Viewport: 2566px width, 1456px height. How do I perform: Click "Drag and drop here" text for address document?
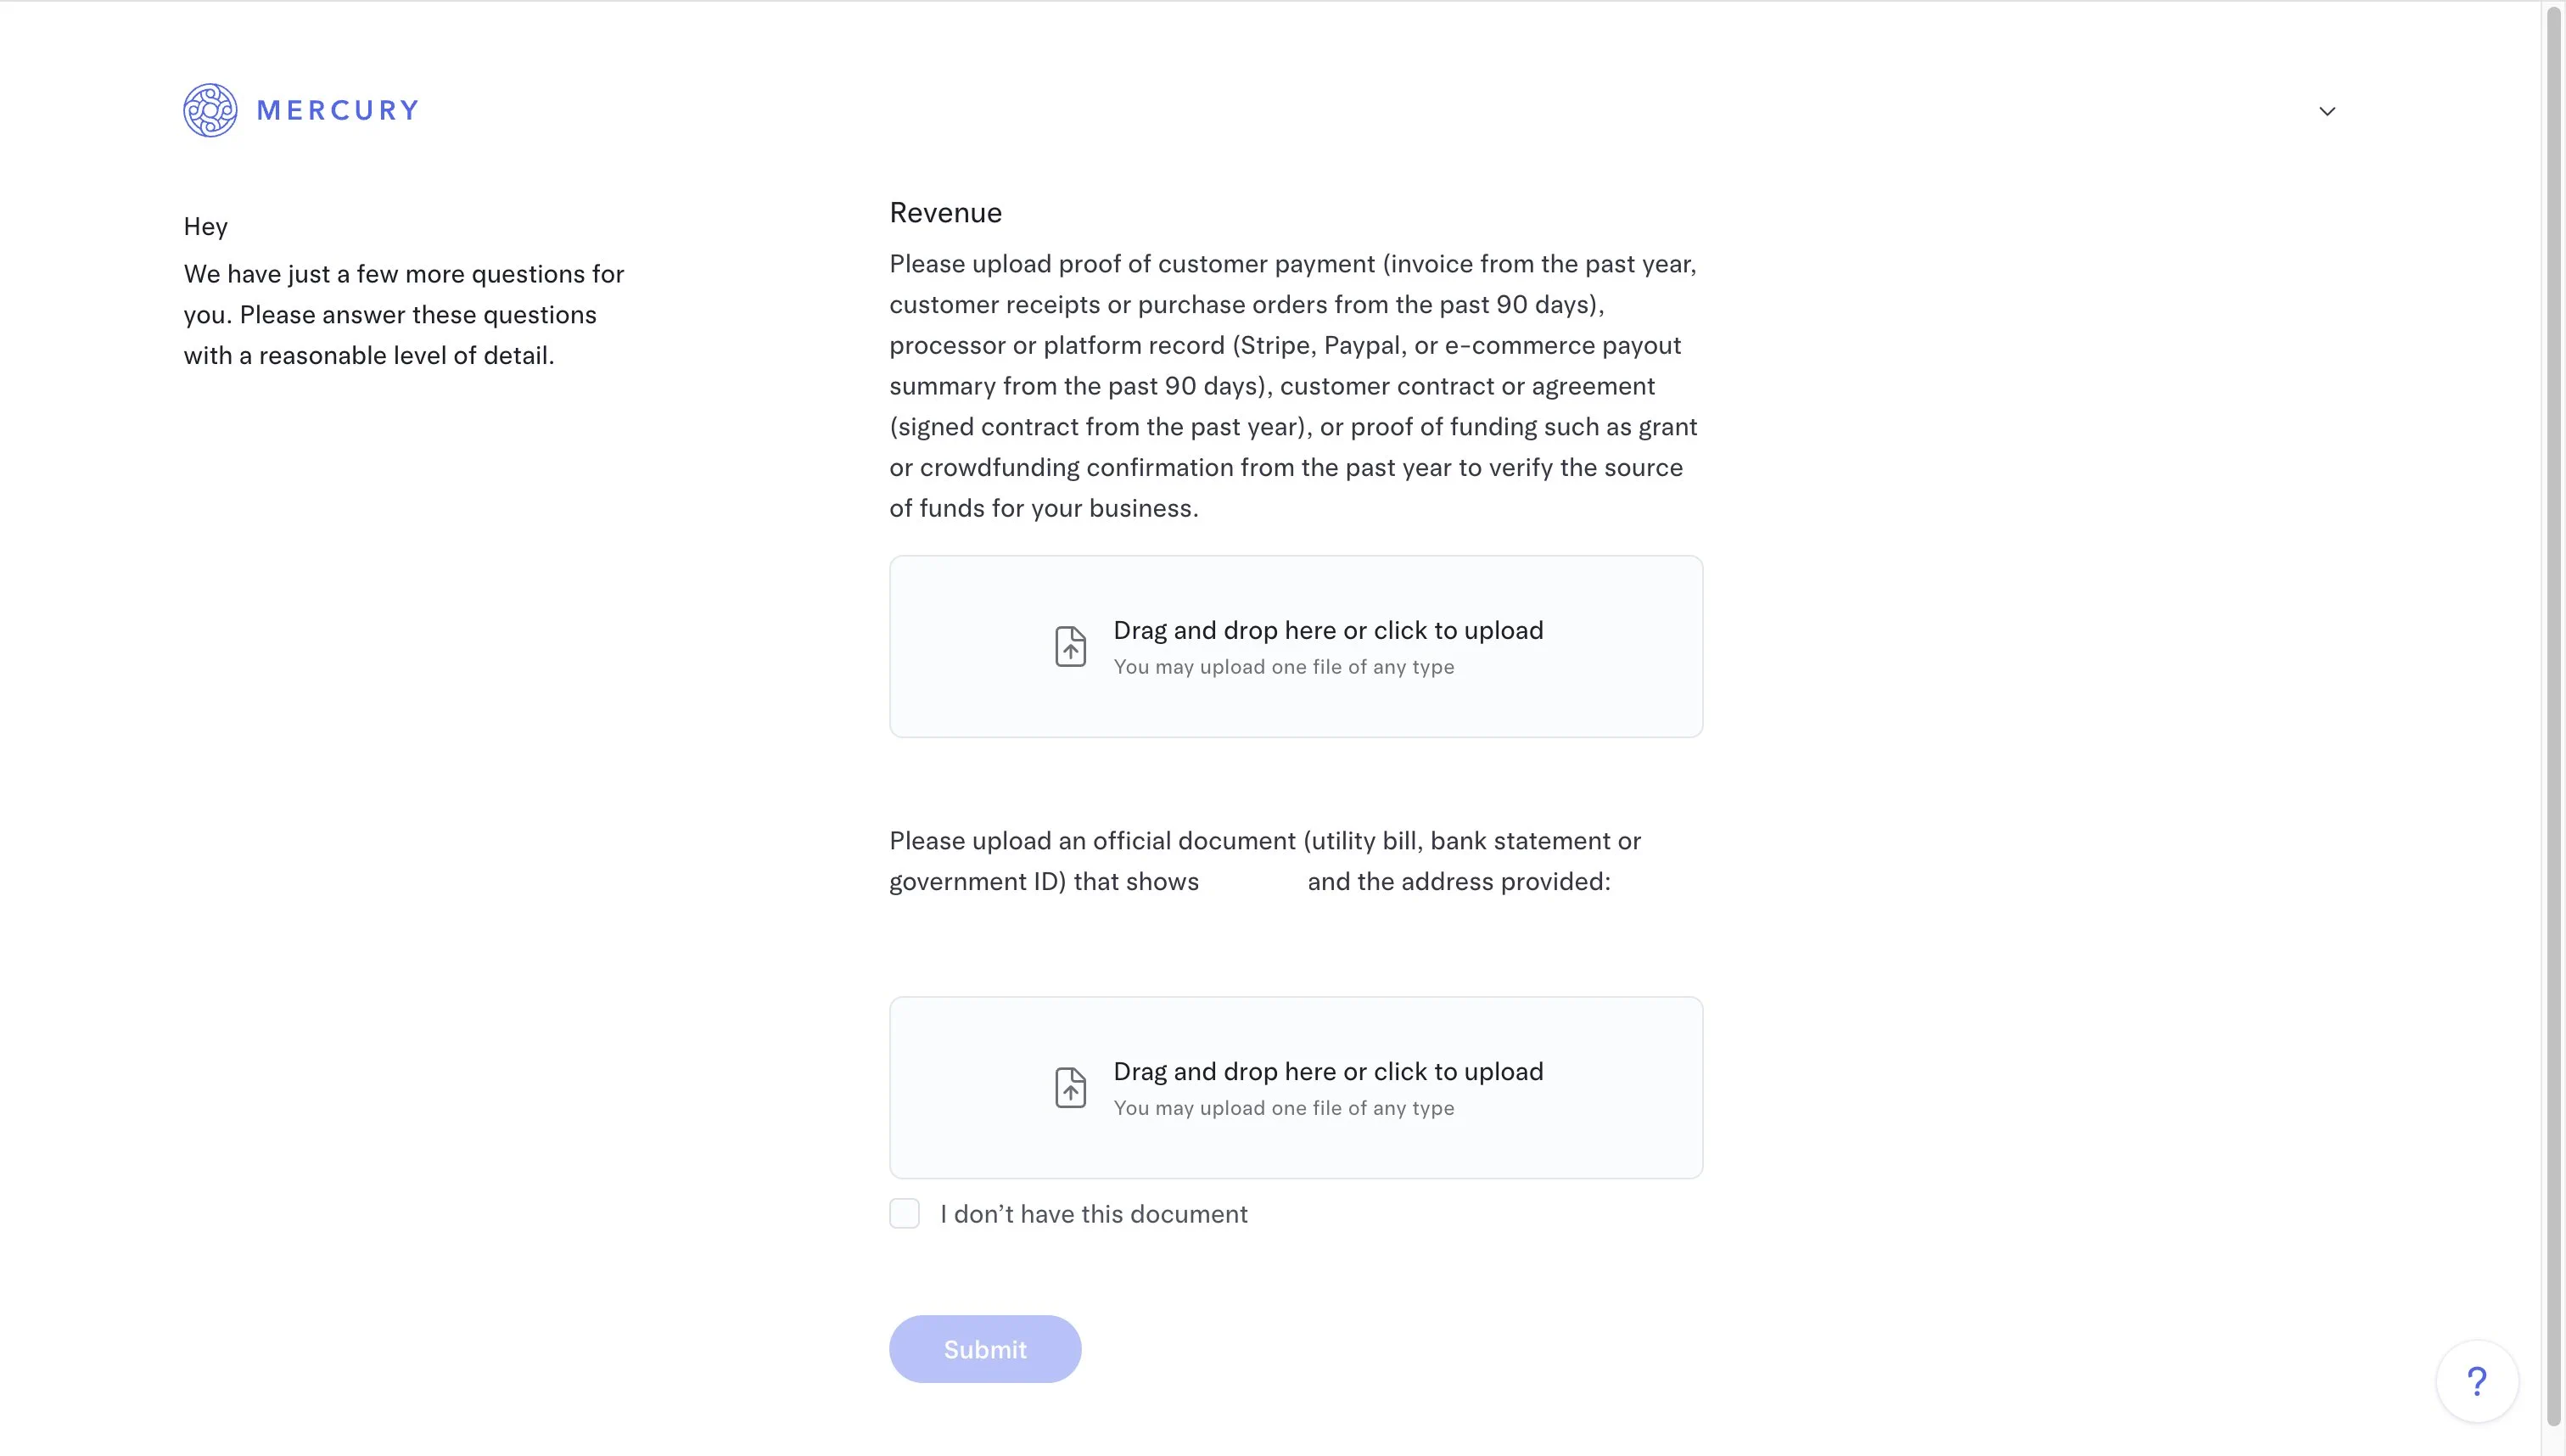pos(1328,1071)
